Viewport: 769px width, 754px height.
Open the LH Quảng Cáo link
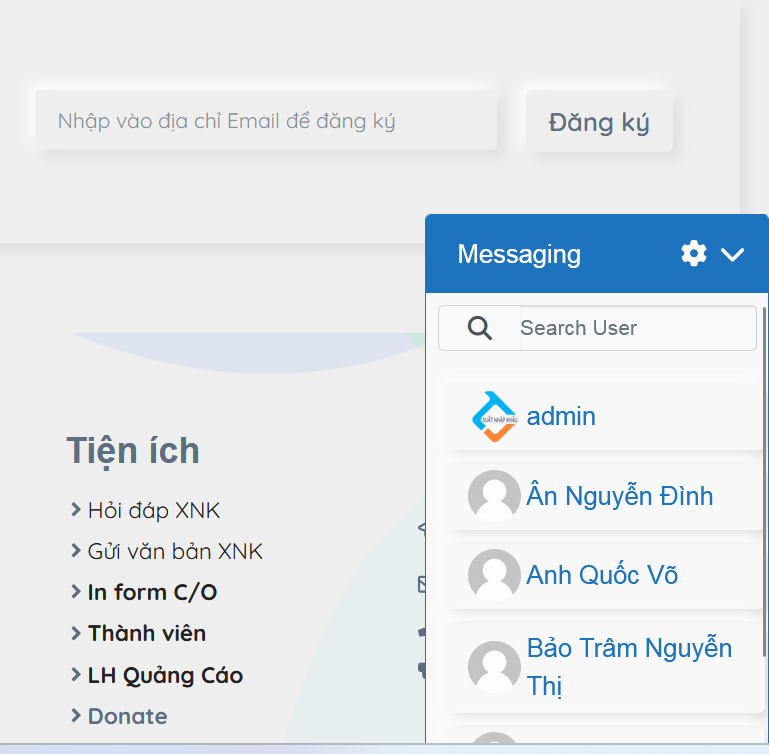[165, 676]
